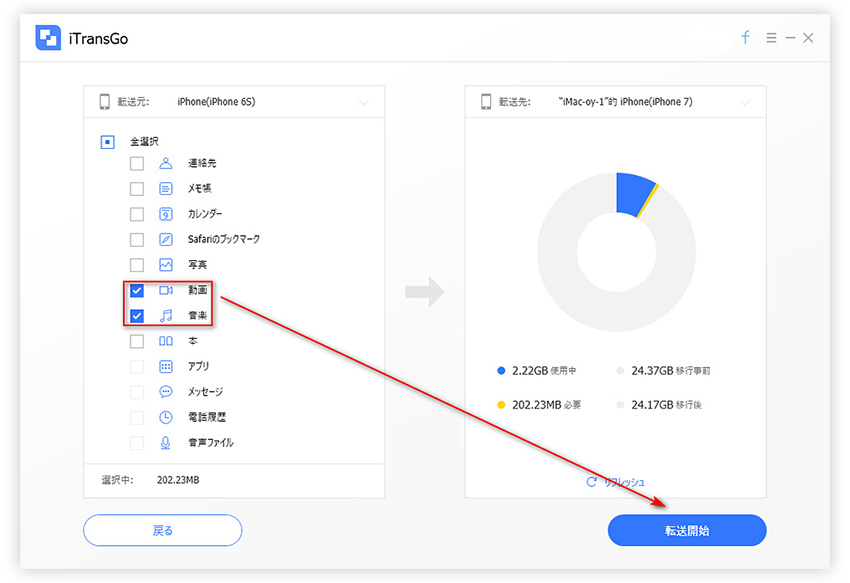This screenshot has width=850, height=583.
Task: Click the Facebook icon in title bar
Action: point(745,38)
